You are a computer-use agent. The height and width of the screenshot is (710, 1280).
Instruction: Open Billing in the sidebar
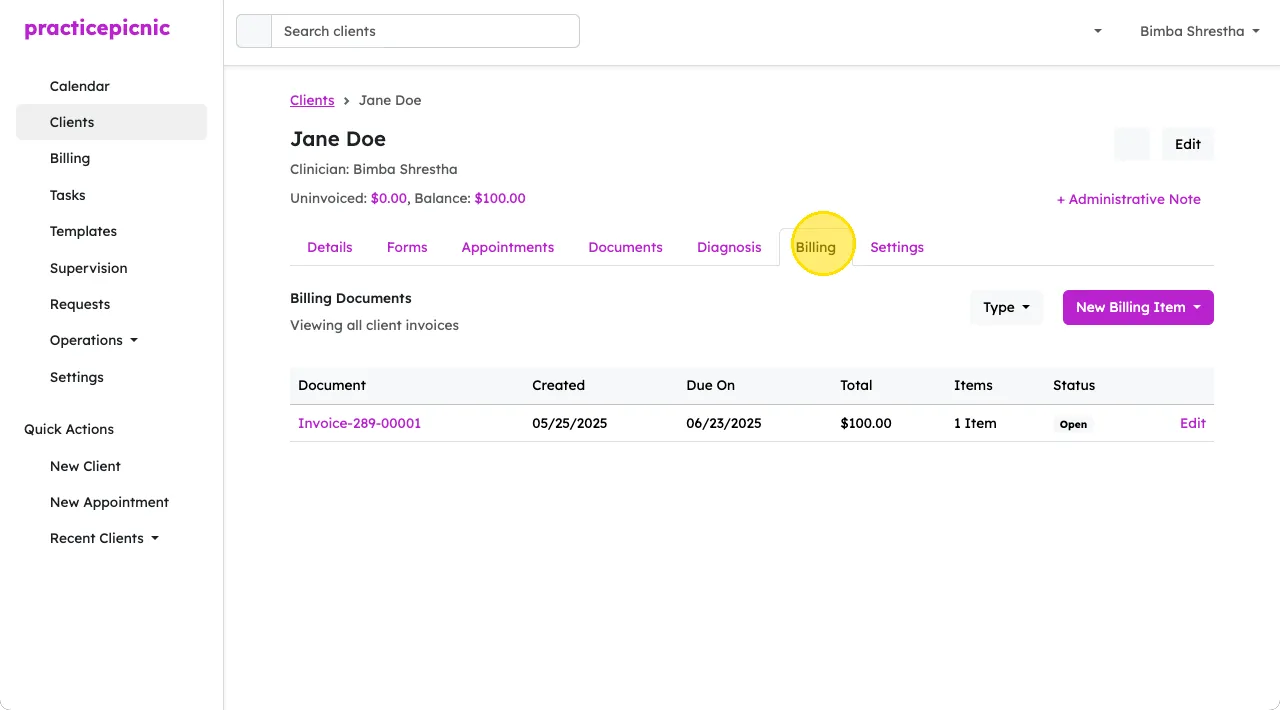tap(70, 158)
